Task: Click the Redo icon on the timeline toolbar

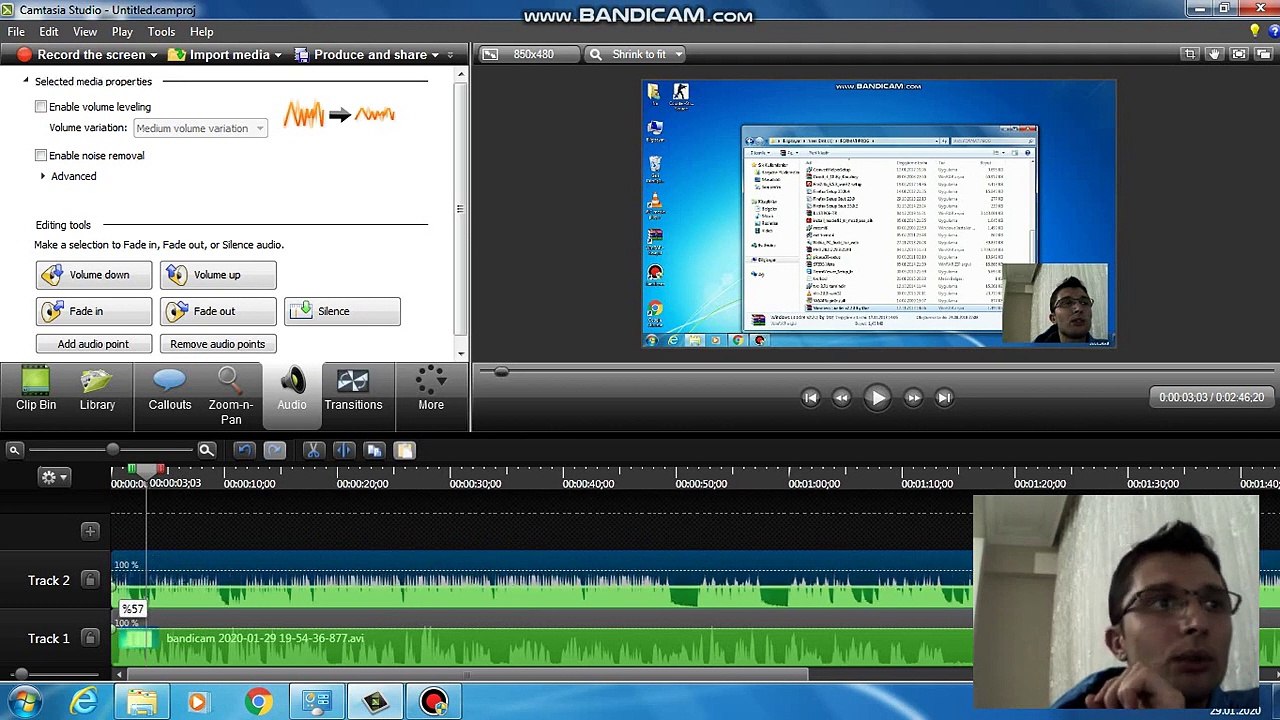Action: [275, 451]
